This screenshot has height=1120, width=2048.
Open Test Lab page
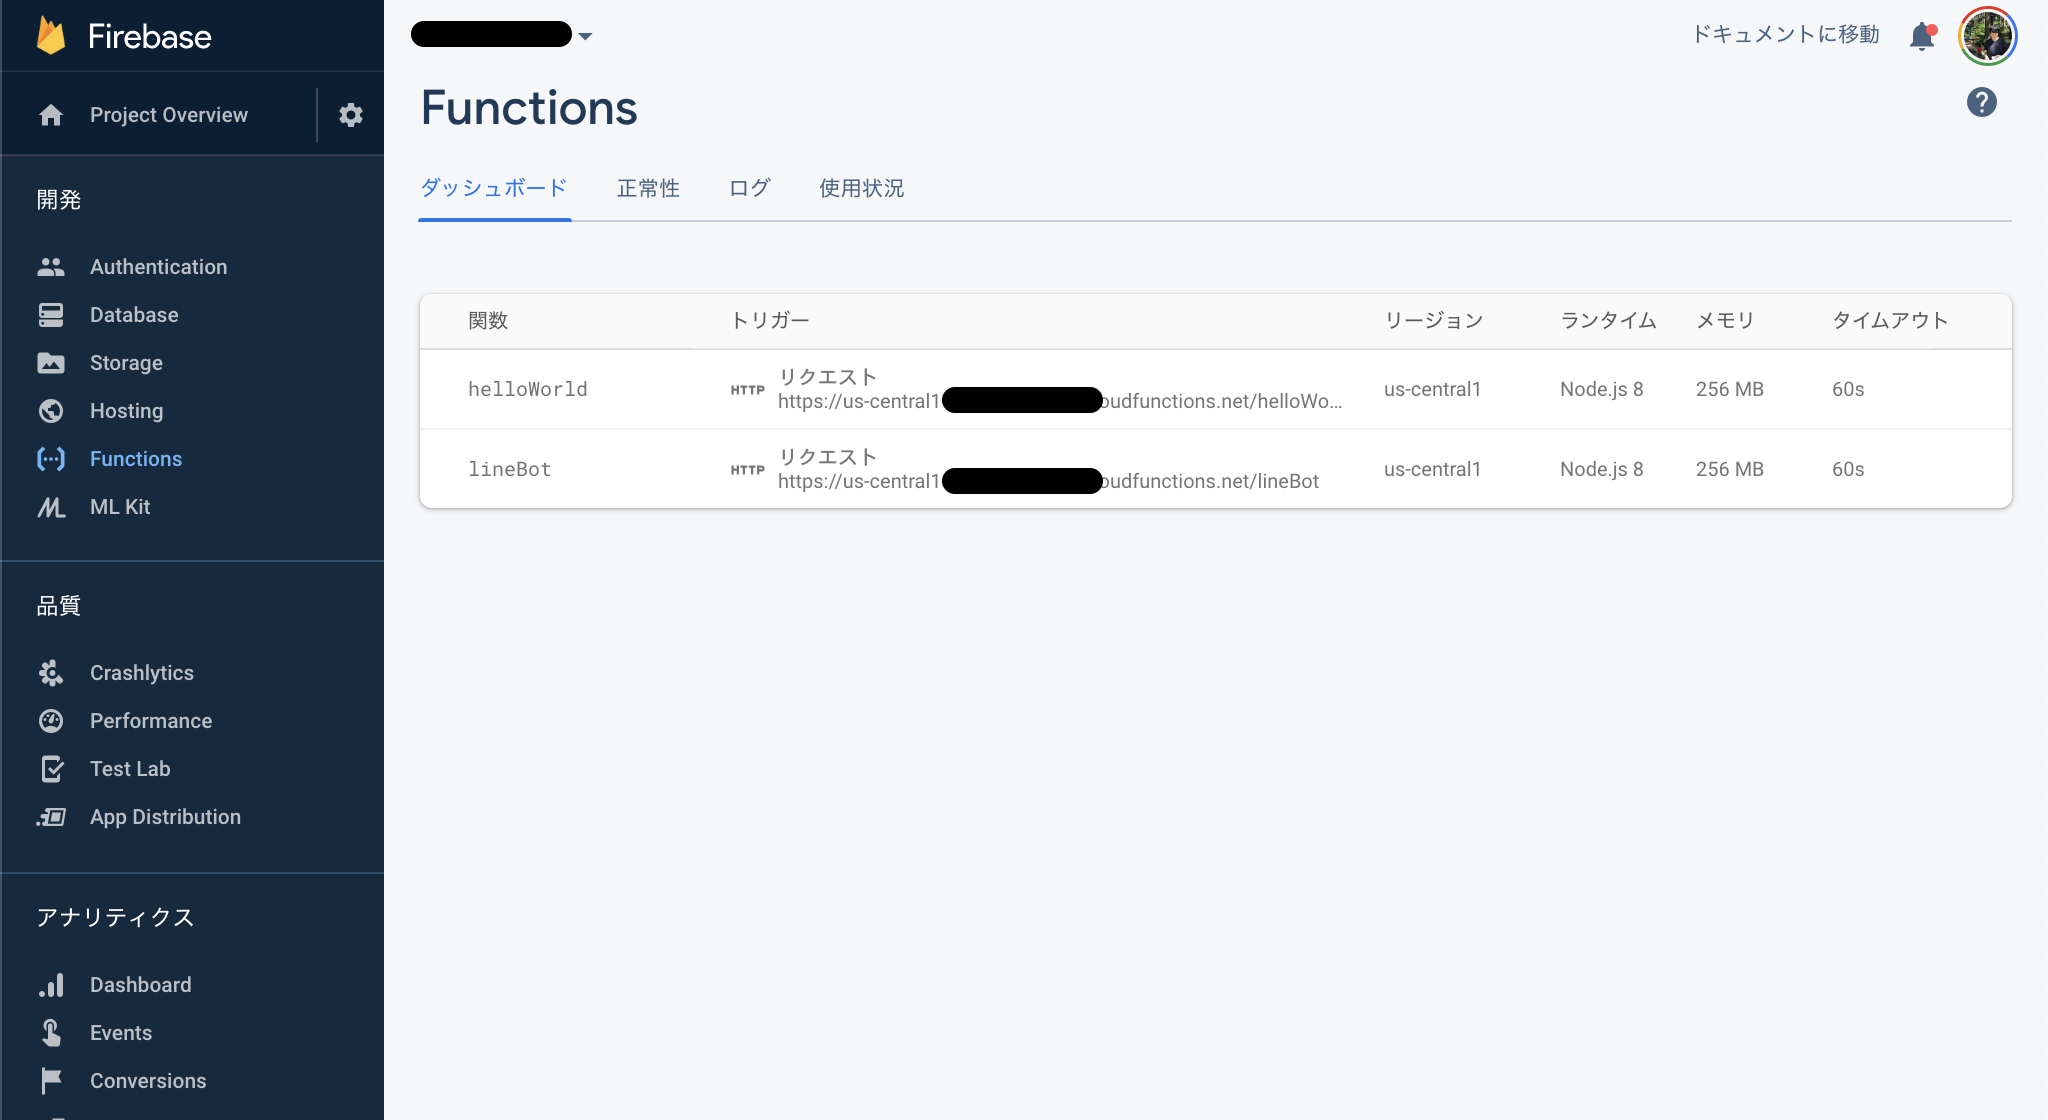coord(130,769)
